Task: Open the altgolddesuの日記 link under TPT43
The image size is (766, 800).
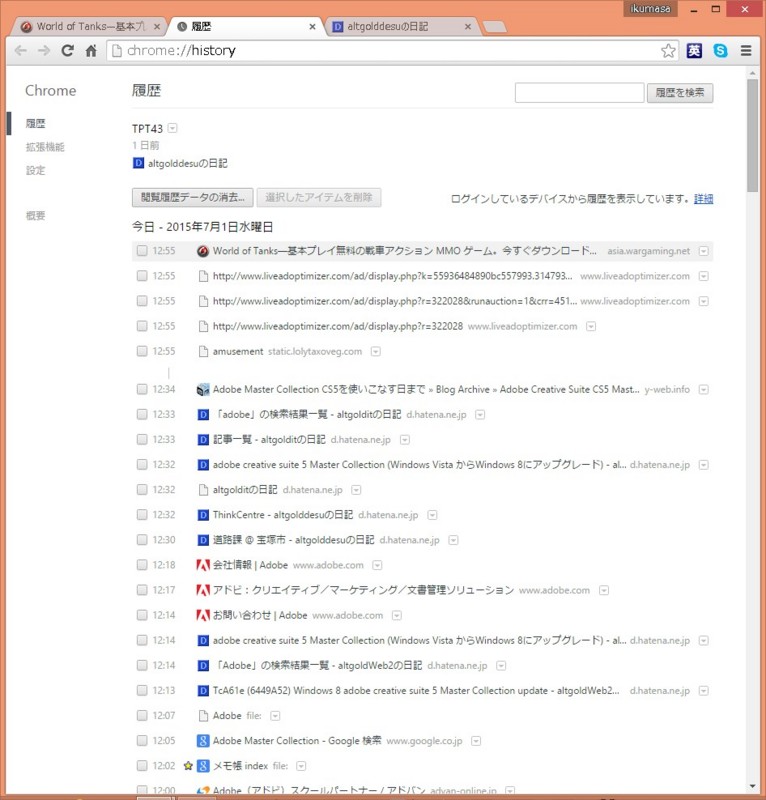Action: 187,163
